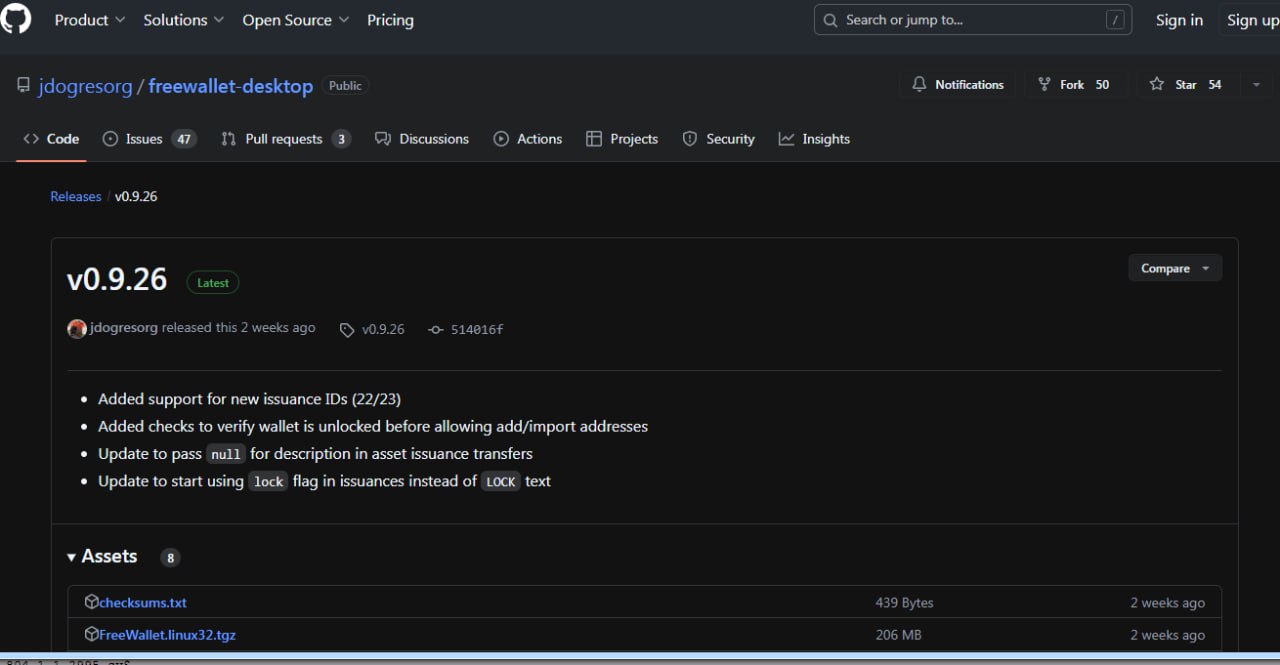Screen dimensions: 1280x665
Task: Click the tag icon near v0.9.26
Action: [347, 330]
